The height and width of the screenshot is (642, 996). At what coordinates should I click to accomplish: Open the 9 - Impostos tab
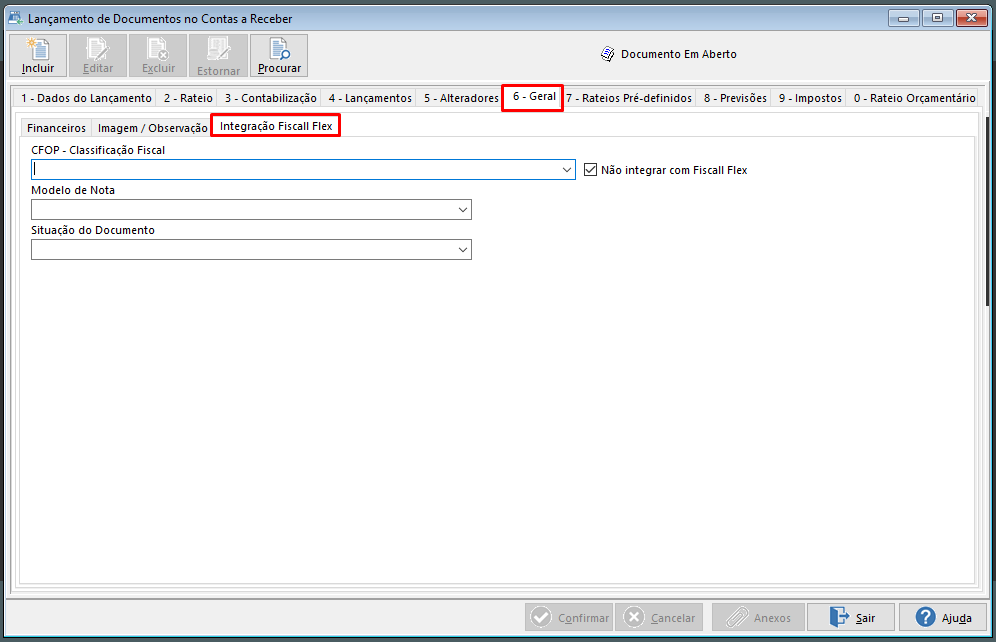(x=810, y=98)
